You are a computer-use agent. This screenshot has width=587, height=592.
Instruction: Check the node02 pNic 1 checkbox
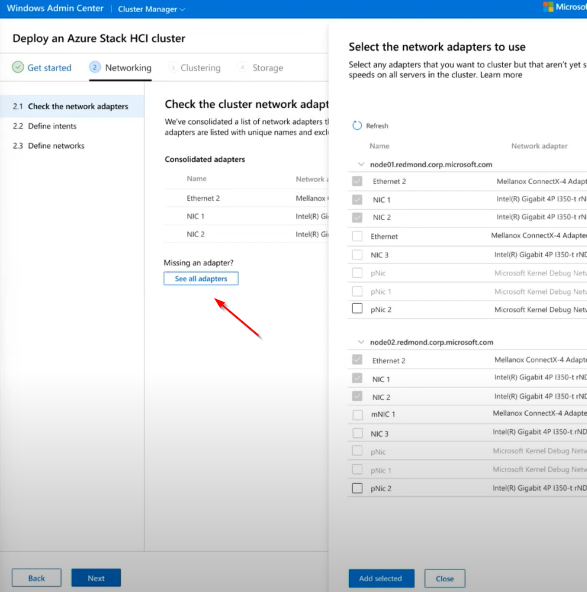[357, 469]
